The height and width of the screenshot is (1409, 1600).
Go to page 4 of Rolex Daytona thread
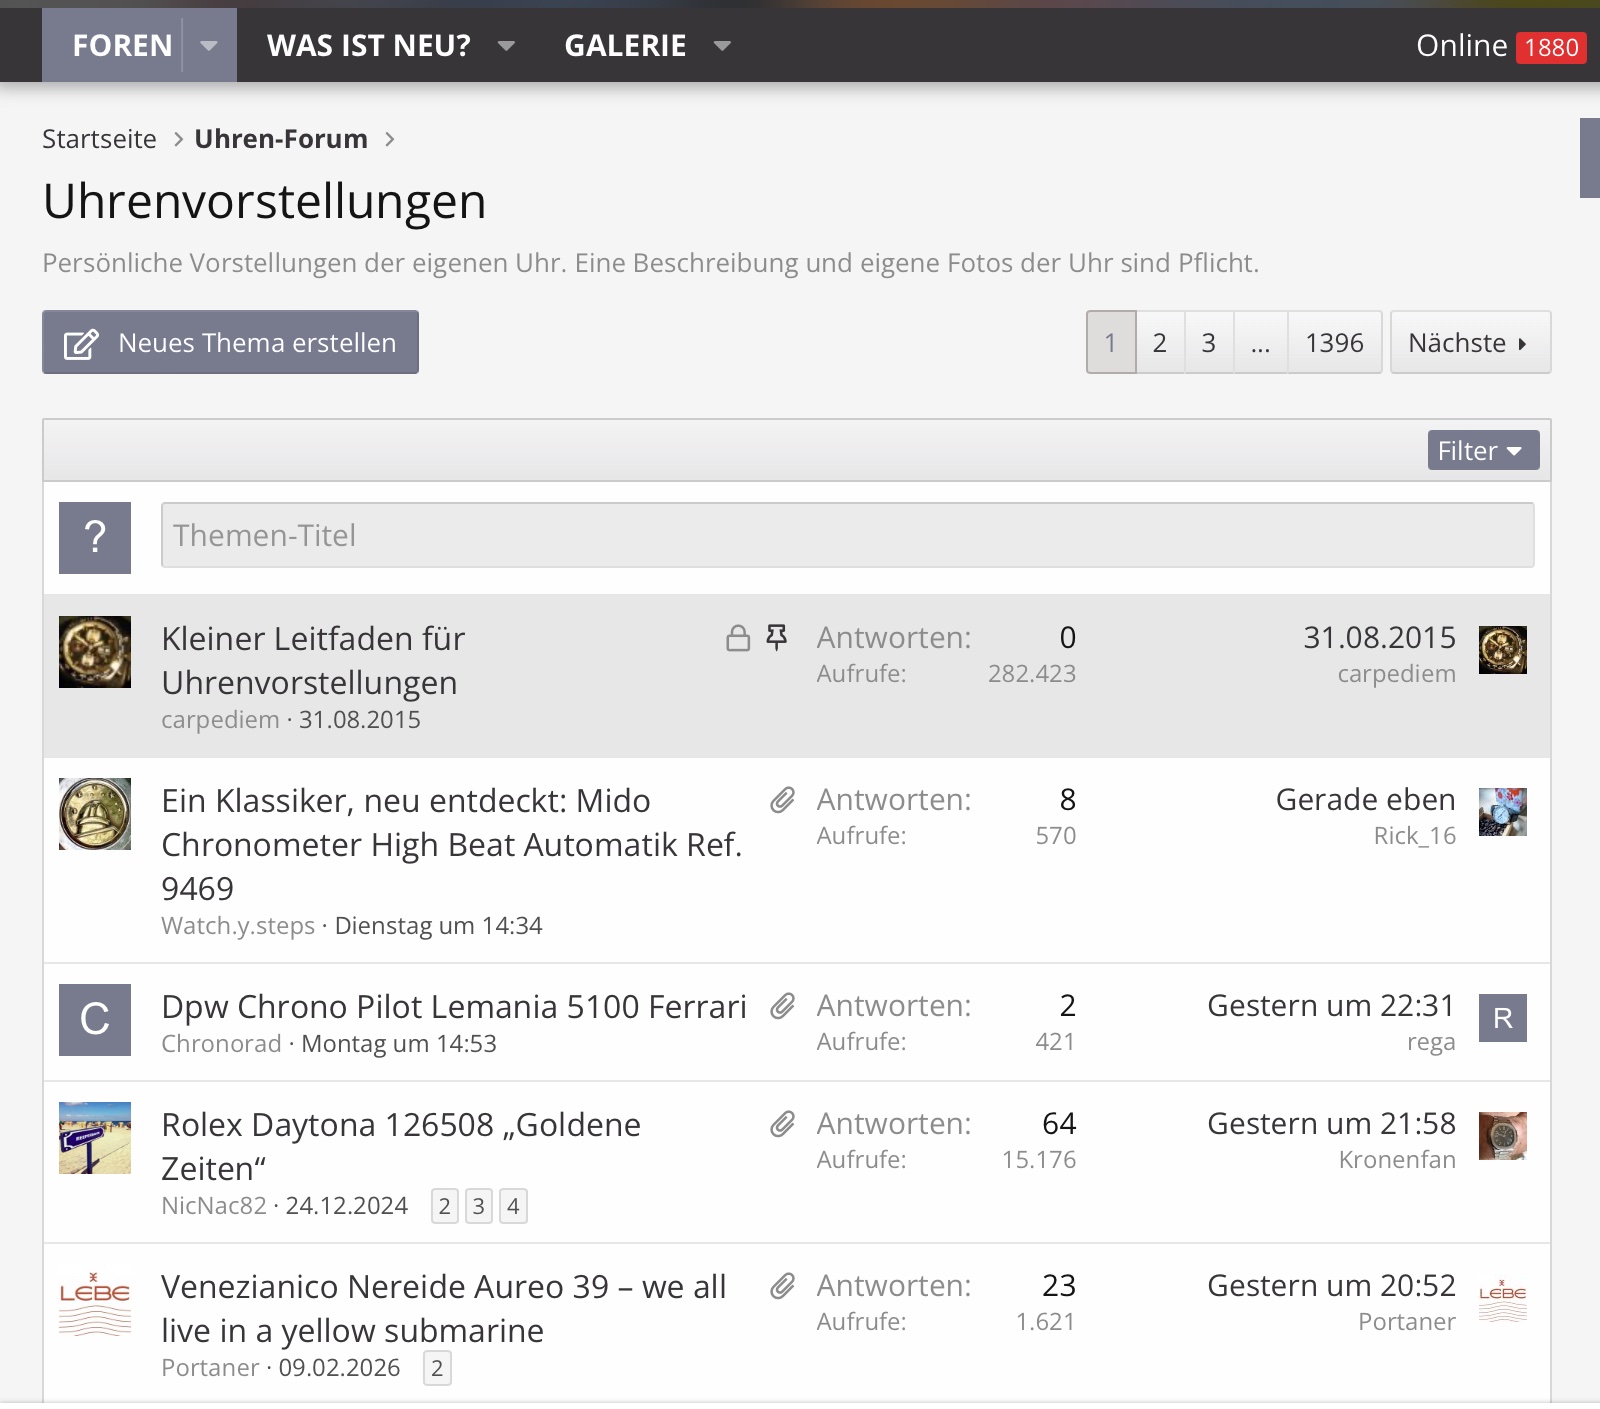pyautogui.click(x=513, y=1206)
